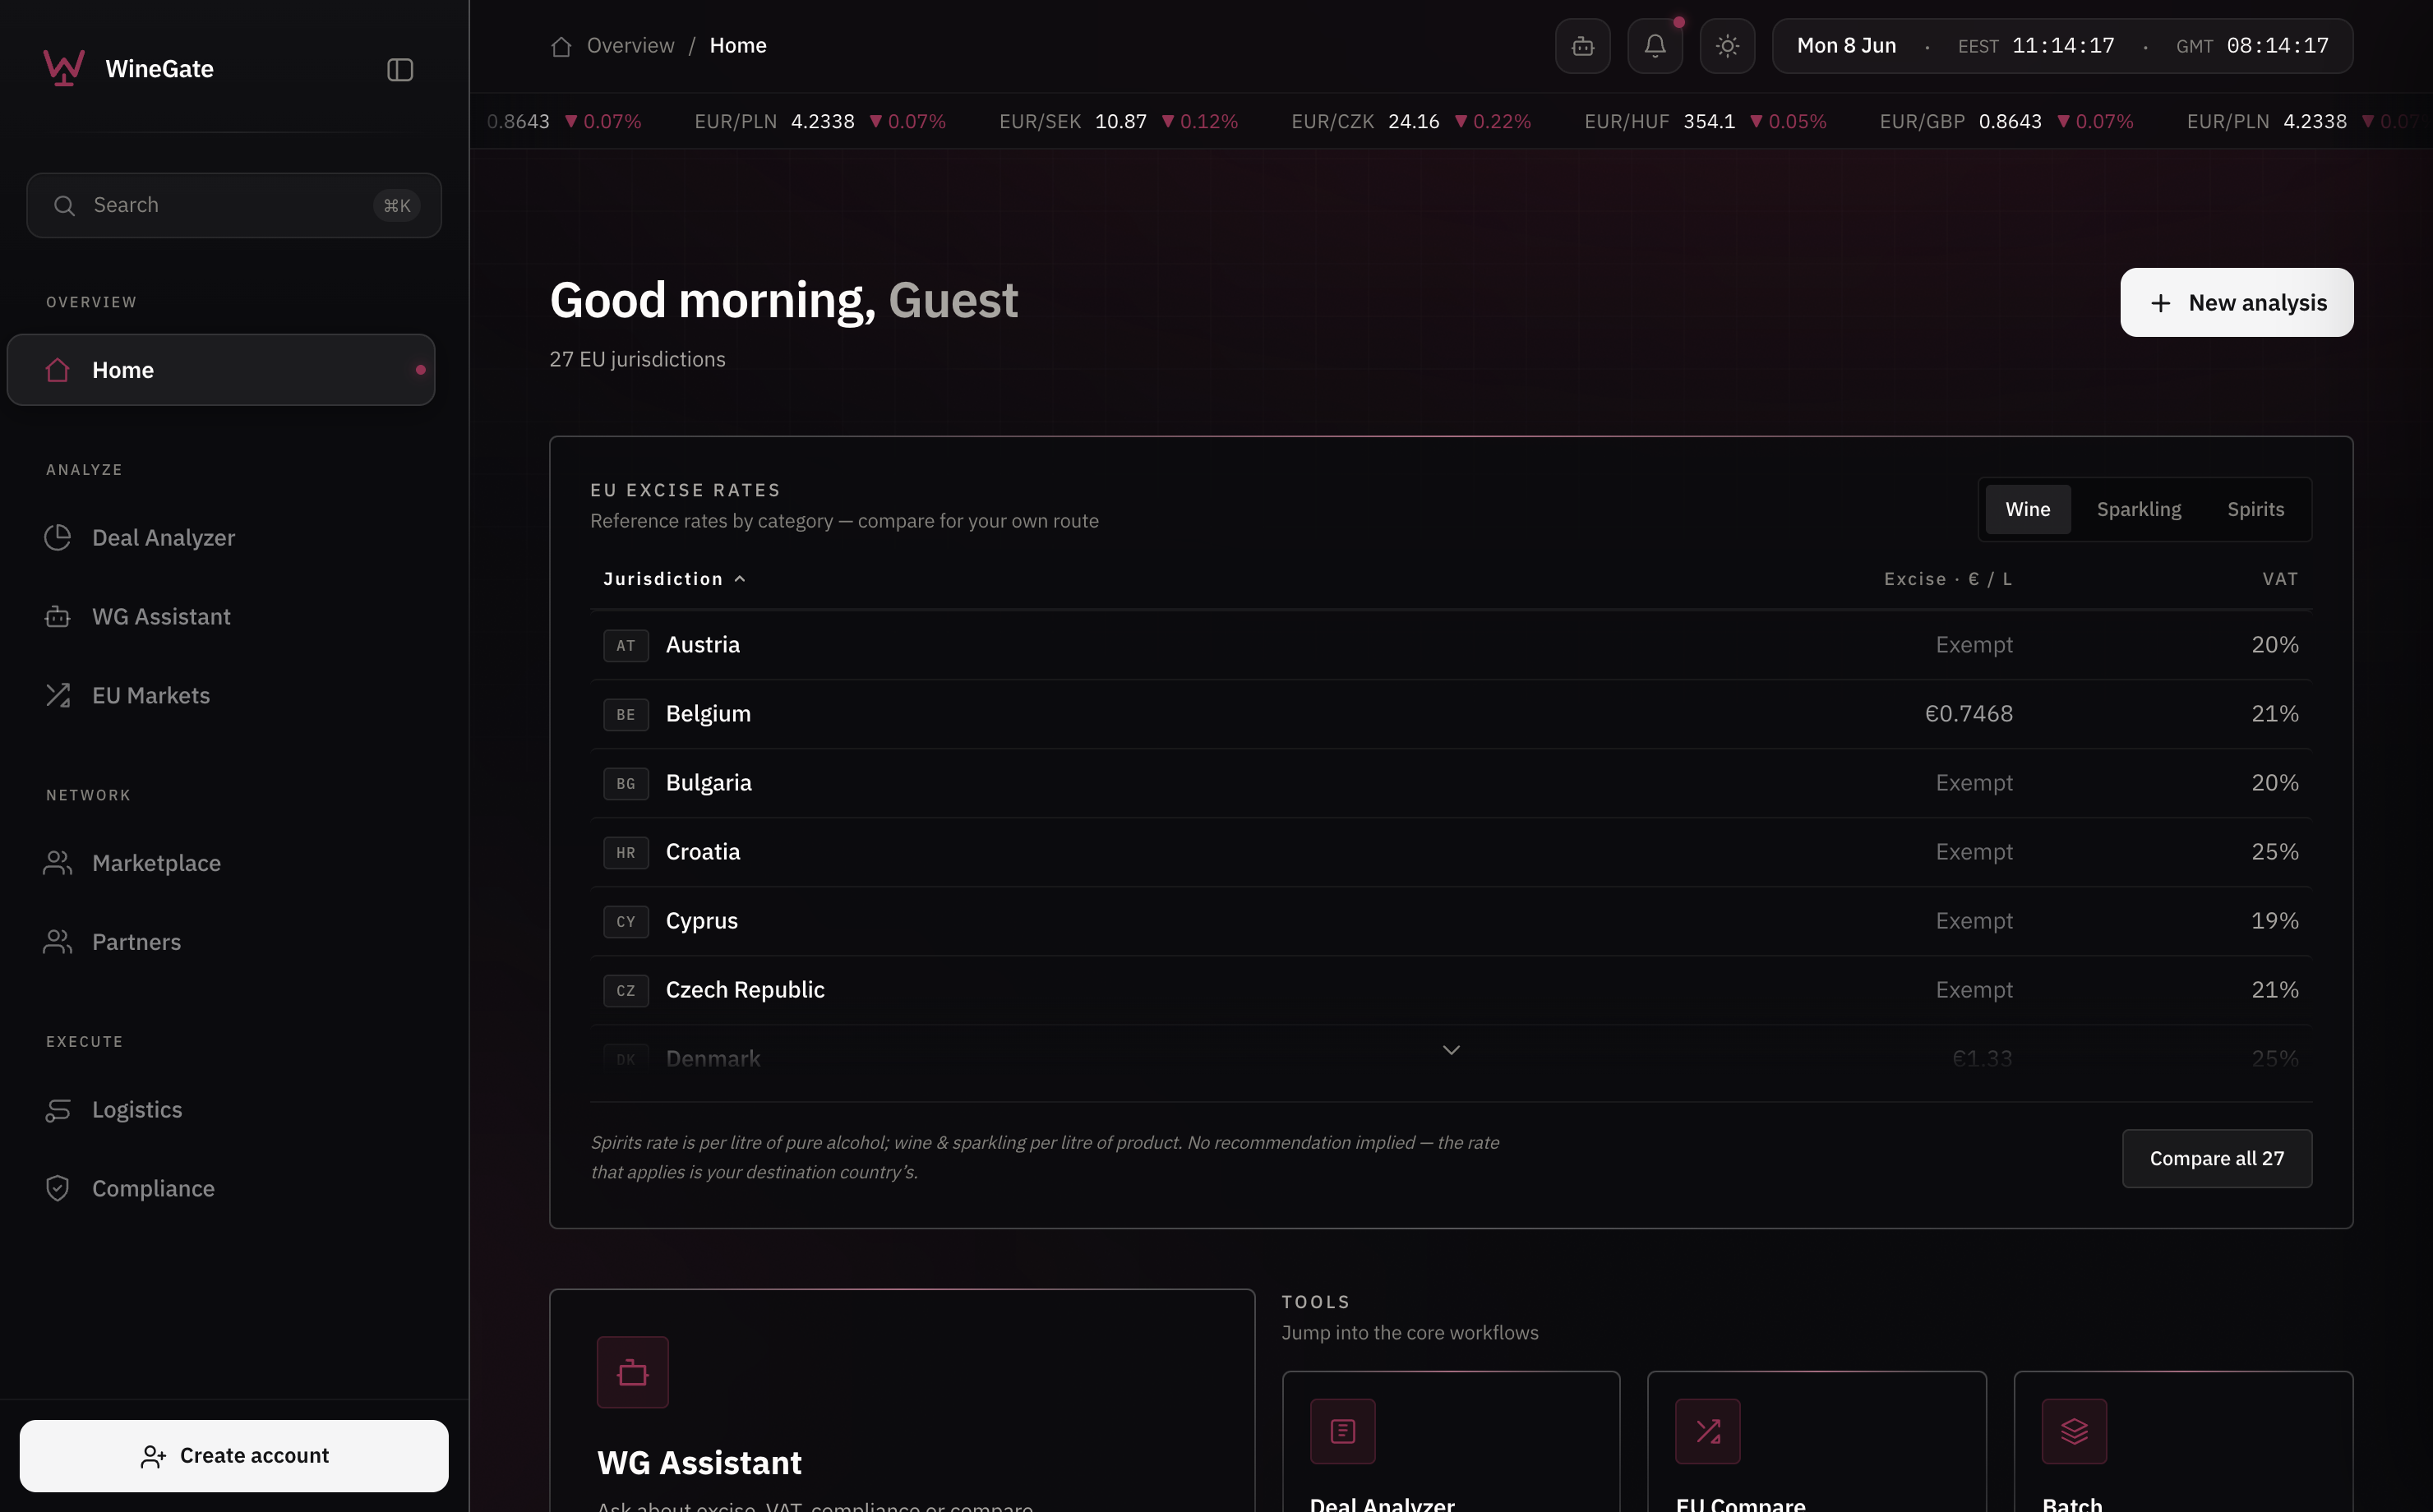Open Deal Analyzer from sidebar
Screen dimensions: 2433x1512
point(164,537)
